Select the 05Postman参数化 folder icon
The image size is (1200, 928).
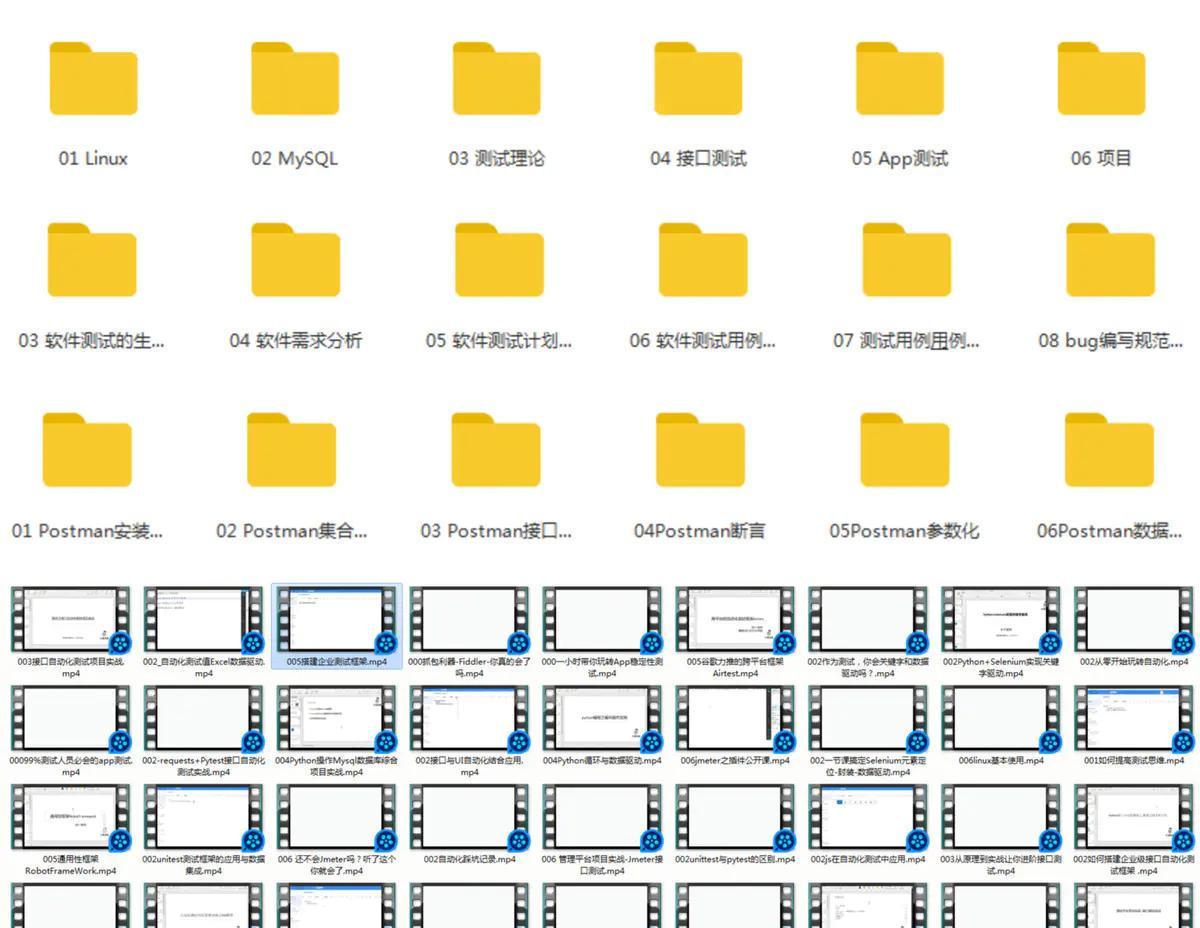coord(905,450)
